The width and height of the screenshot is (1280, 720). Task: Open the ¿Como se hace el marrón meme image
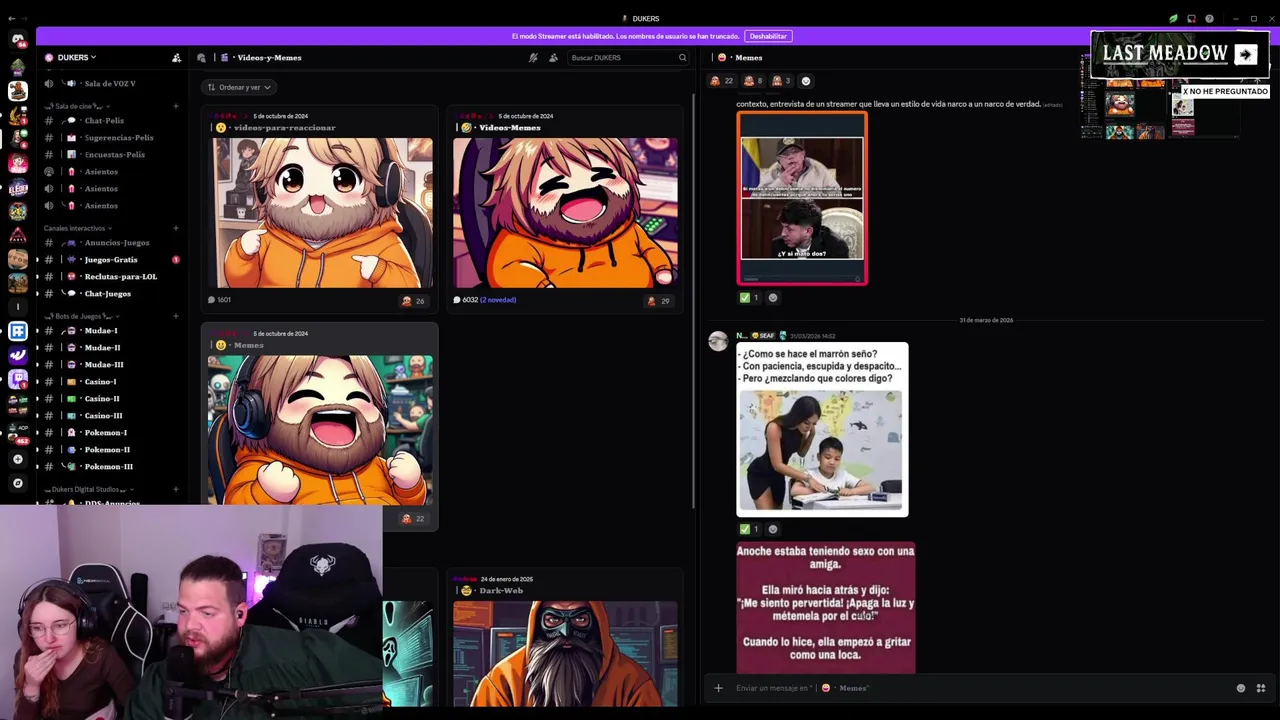pyautogui.click(x=822, y=430)
